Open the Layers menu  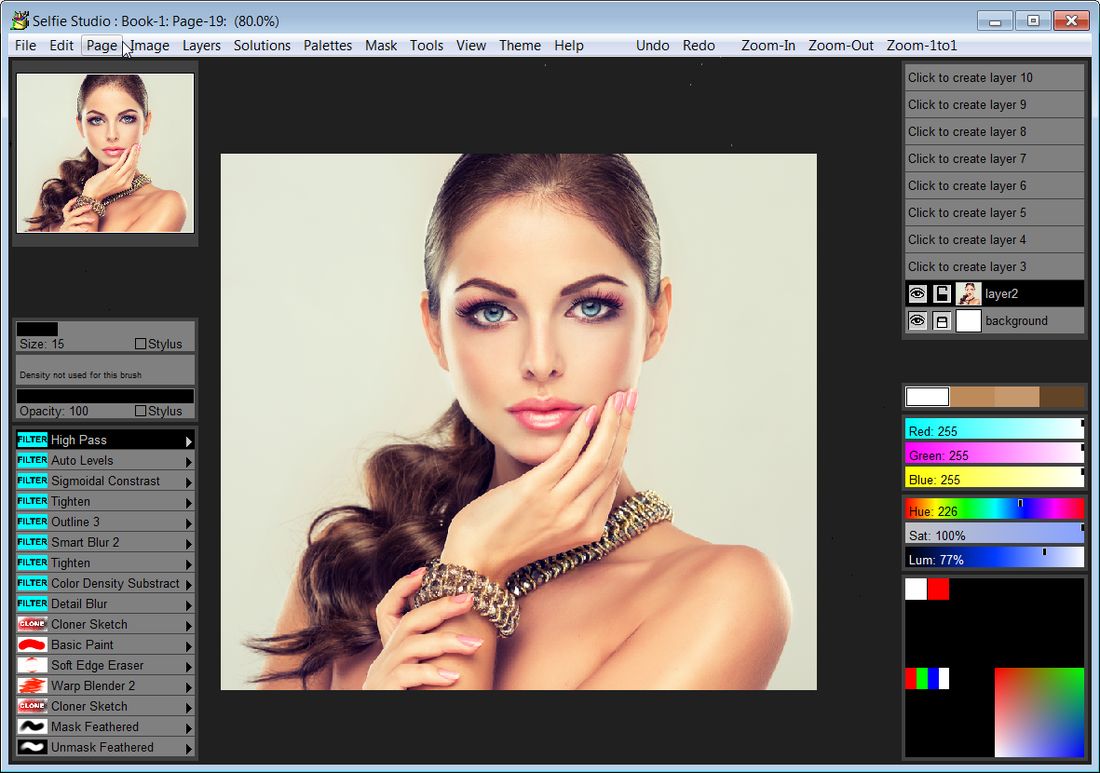[x=201, y=45]
